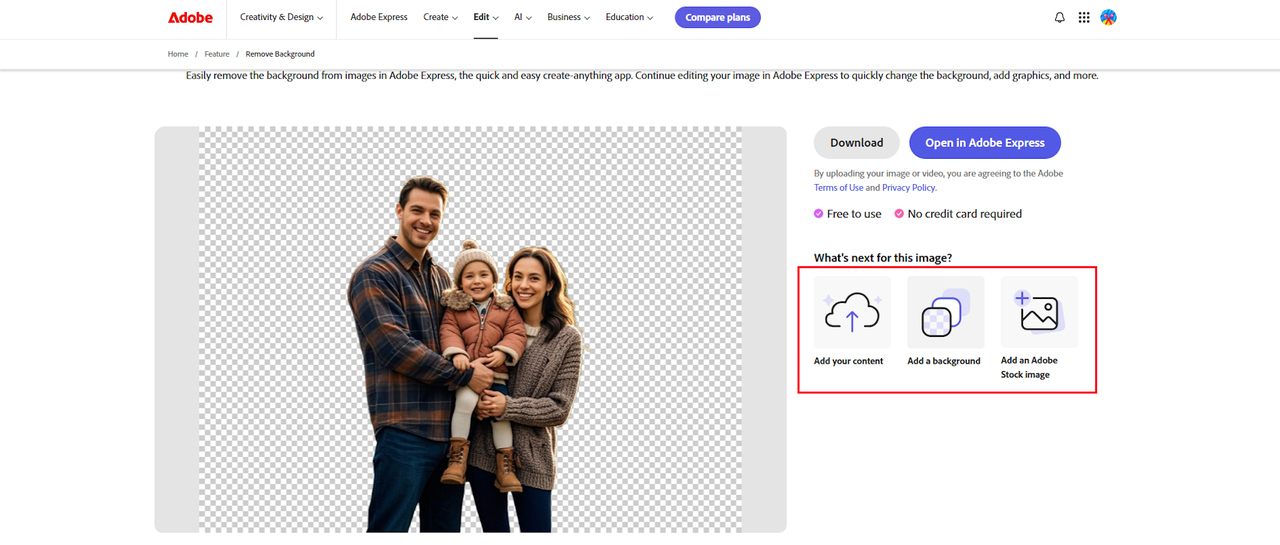Click the Free to use text
Screen dimensions: 1280x545
(x=854, y=214)
